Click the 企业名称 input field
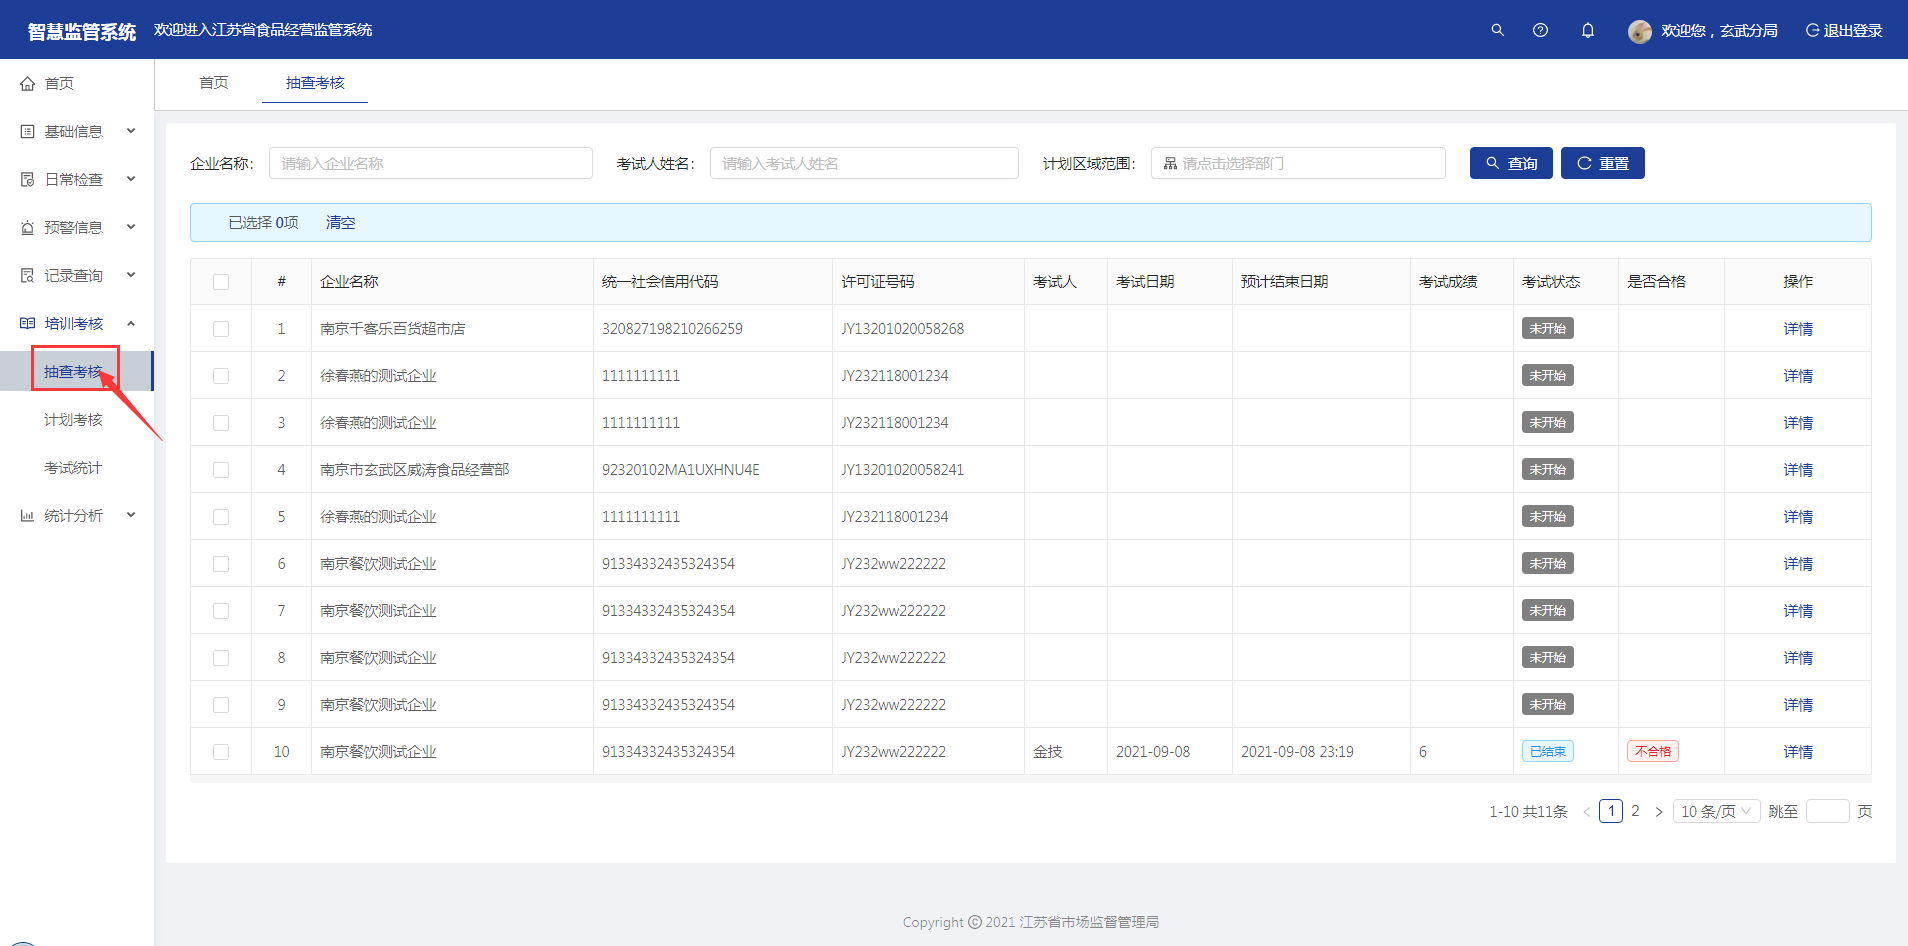Image resolution: width=1908 pixels, height=946 pixels. [430, 163]
